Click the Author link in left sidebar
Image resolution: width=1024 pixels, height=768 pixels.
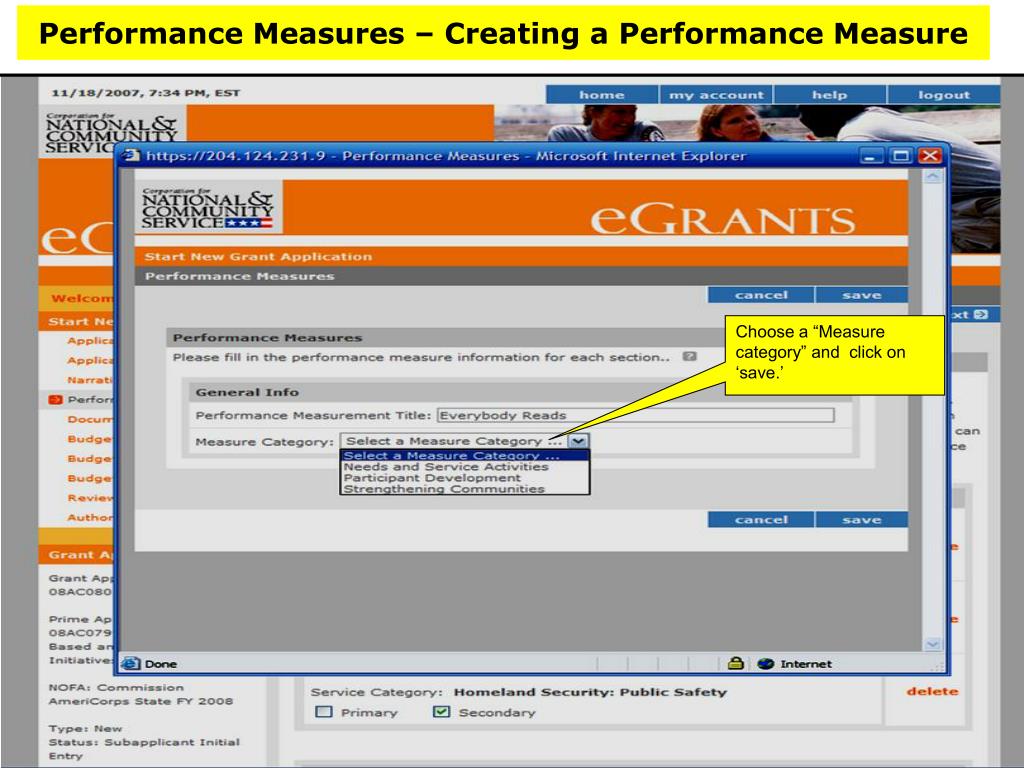[90, 517]
